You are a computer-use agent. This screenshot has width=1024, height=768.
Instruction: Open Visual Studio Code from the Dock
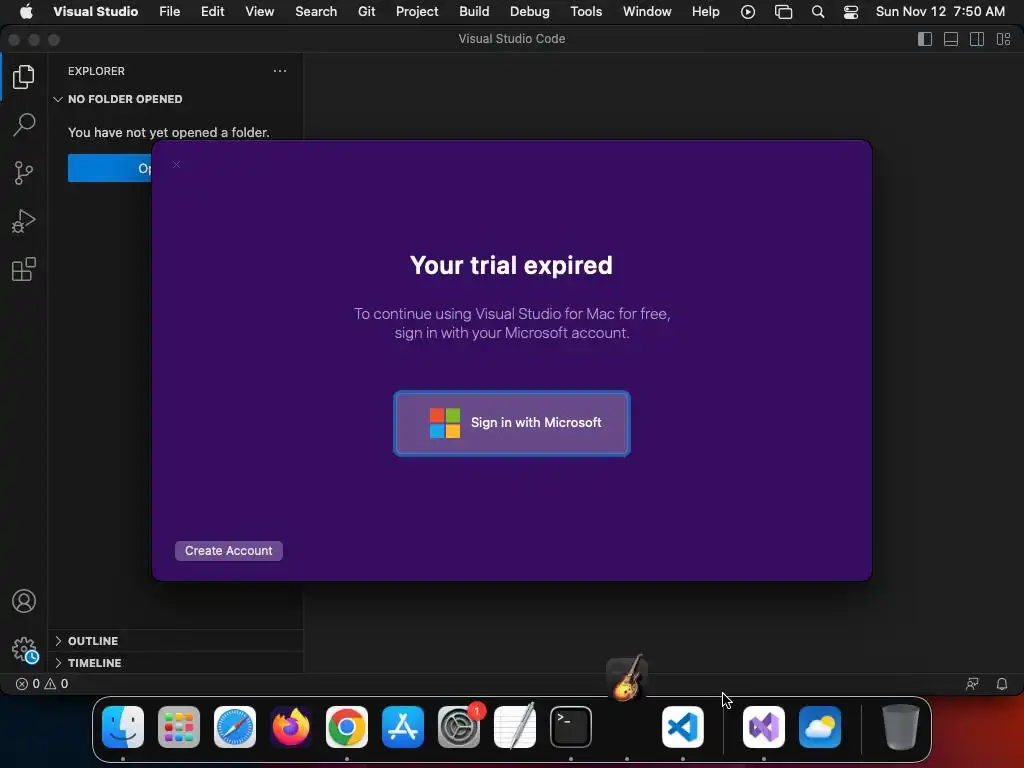point(682,727)
